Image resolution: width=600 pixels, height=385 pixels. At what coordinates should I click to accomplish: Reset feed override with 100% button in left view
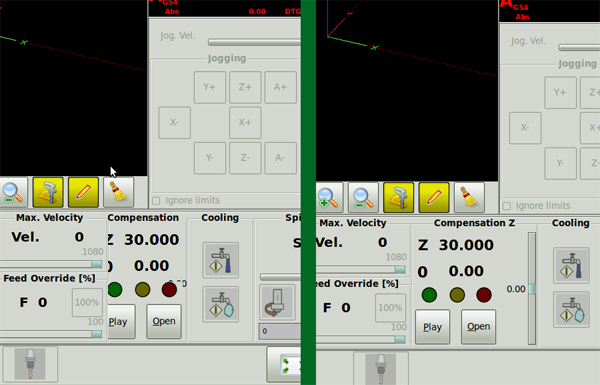coord(87,302)
